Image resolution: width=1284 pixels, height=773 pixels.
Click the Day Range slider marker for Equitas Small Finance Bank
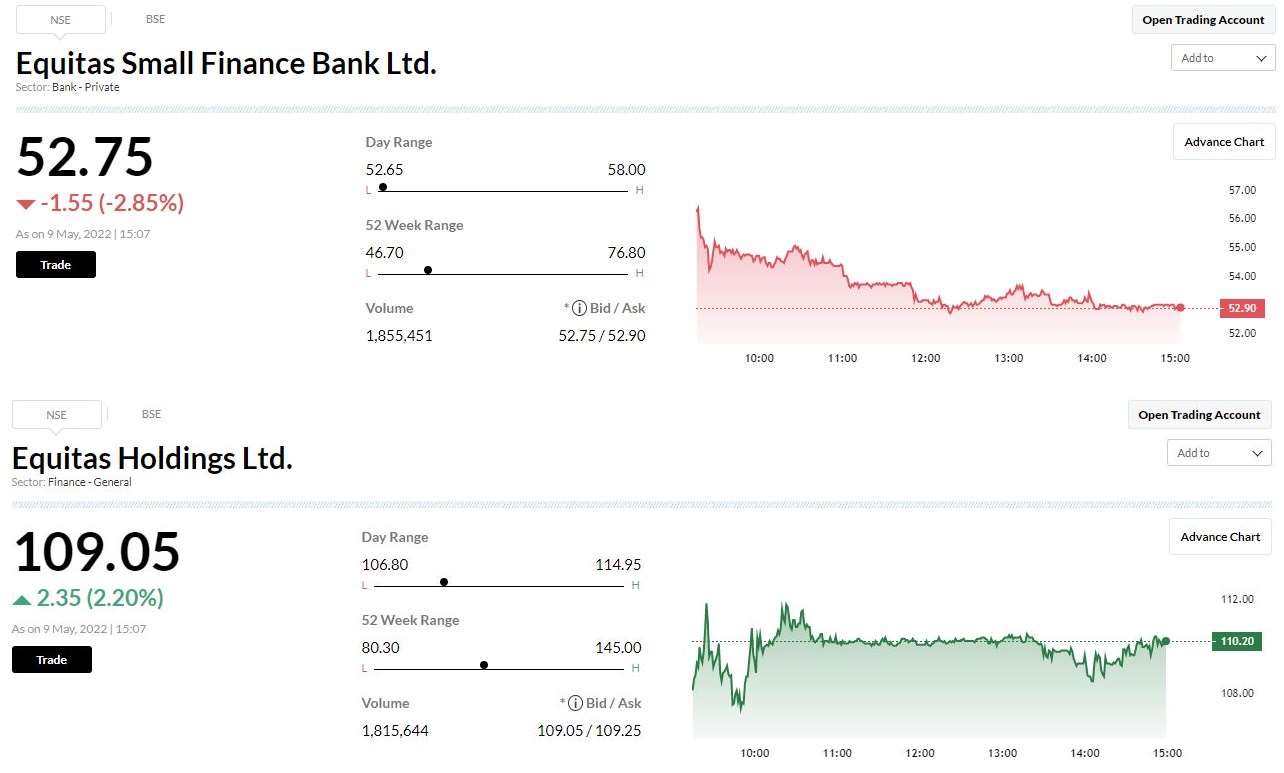pyautogui.click(x=382, y=187)
